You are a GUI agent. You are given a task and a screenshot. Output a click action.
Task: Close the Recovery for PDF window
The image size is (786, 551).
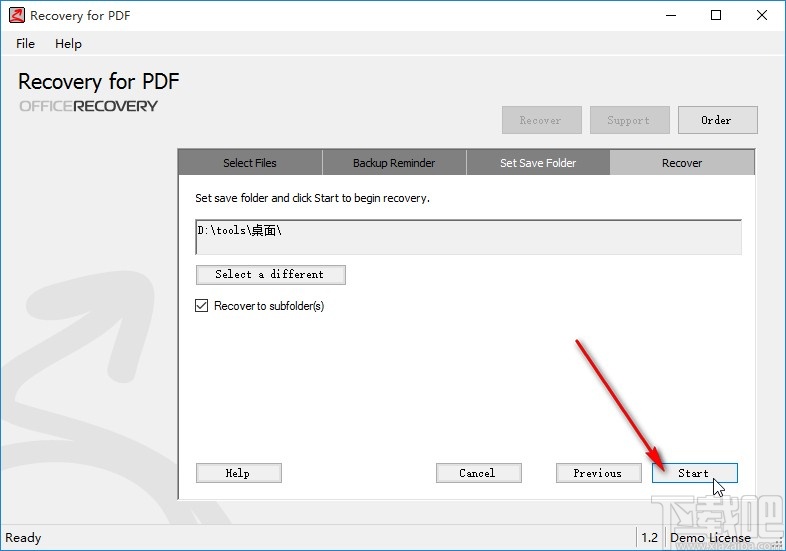tap(761, 15)
